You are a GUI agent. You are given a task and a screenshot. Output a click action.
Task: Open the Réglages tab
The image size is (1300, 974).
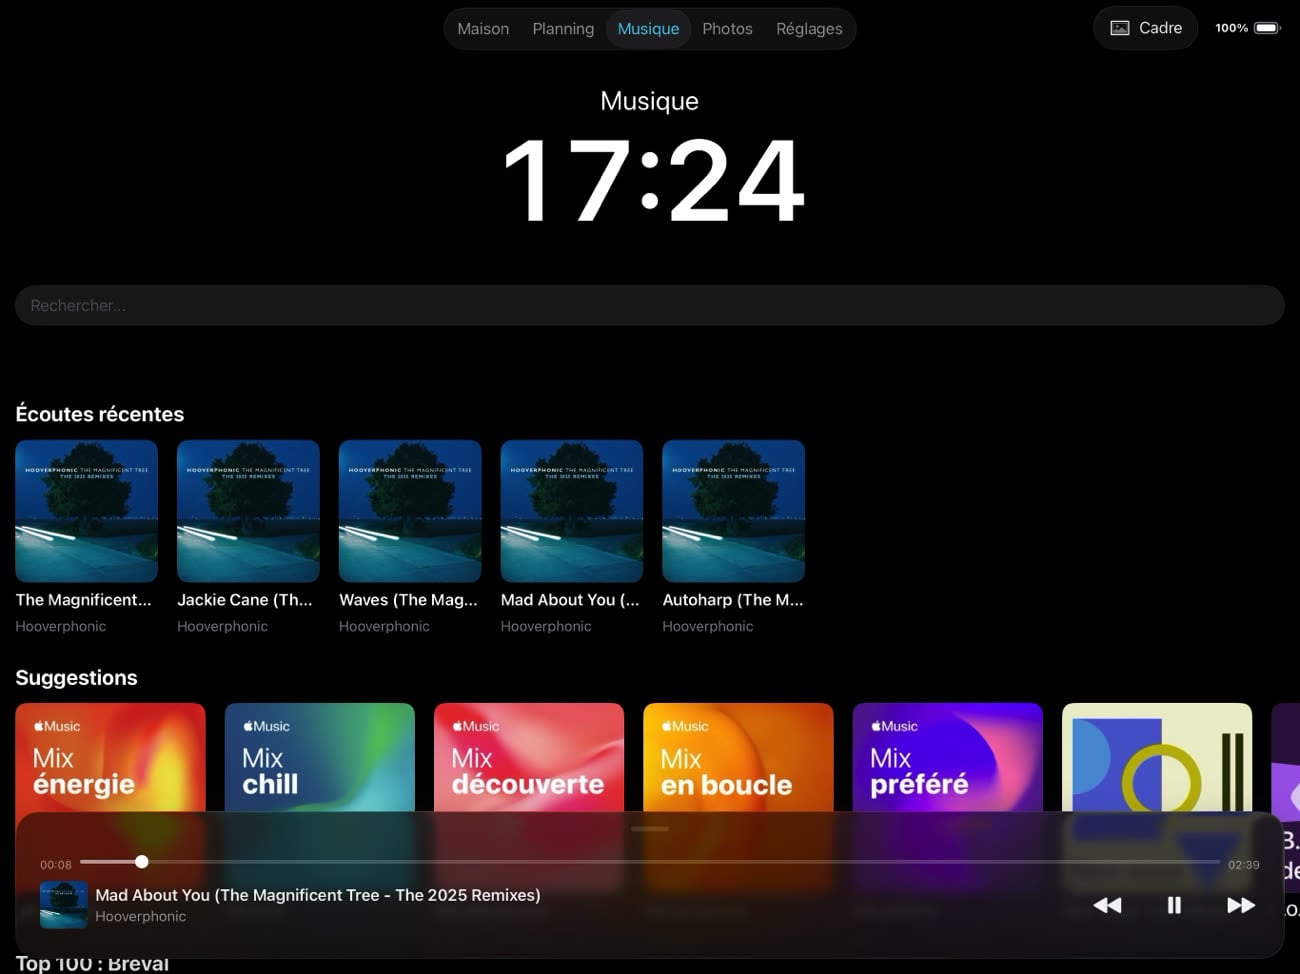coord(809,29)
